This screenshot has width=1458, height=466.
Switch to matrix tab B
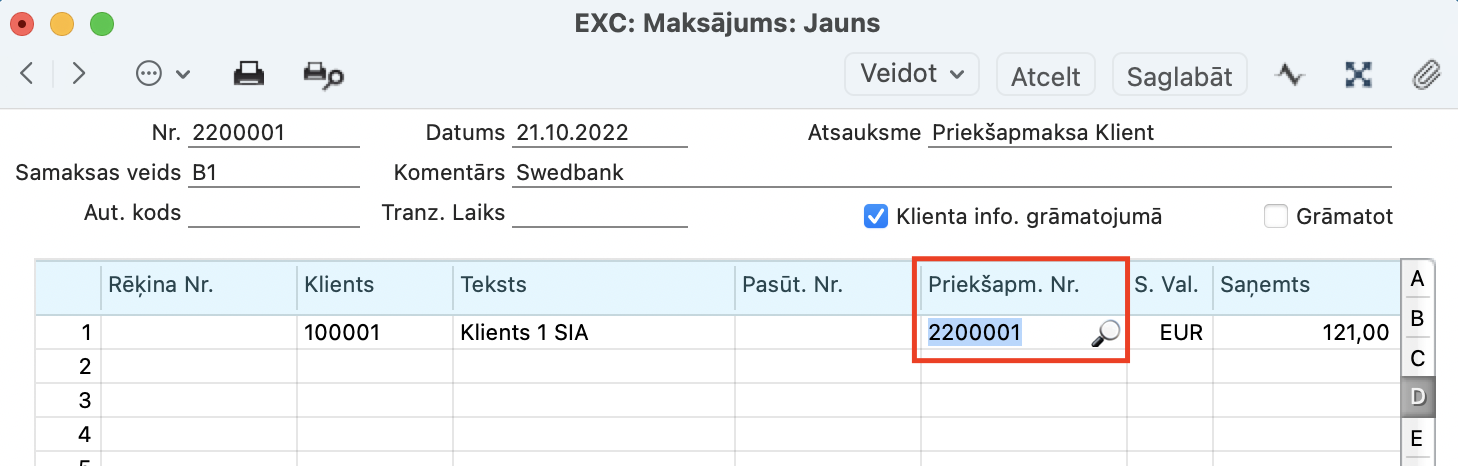coord(1416,319)
